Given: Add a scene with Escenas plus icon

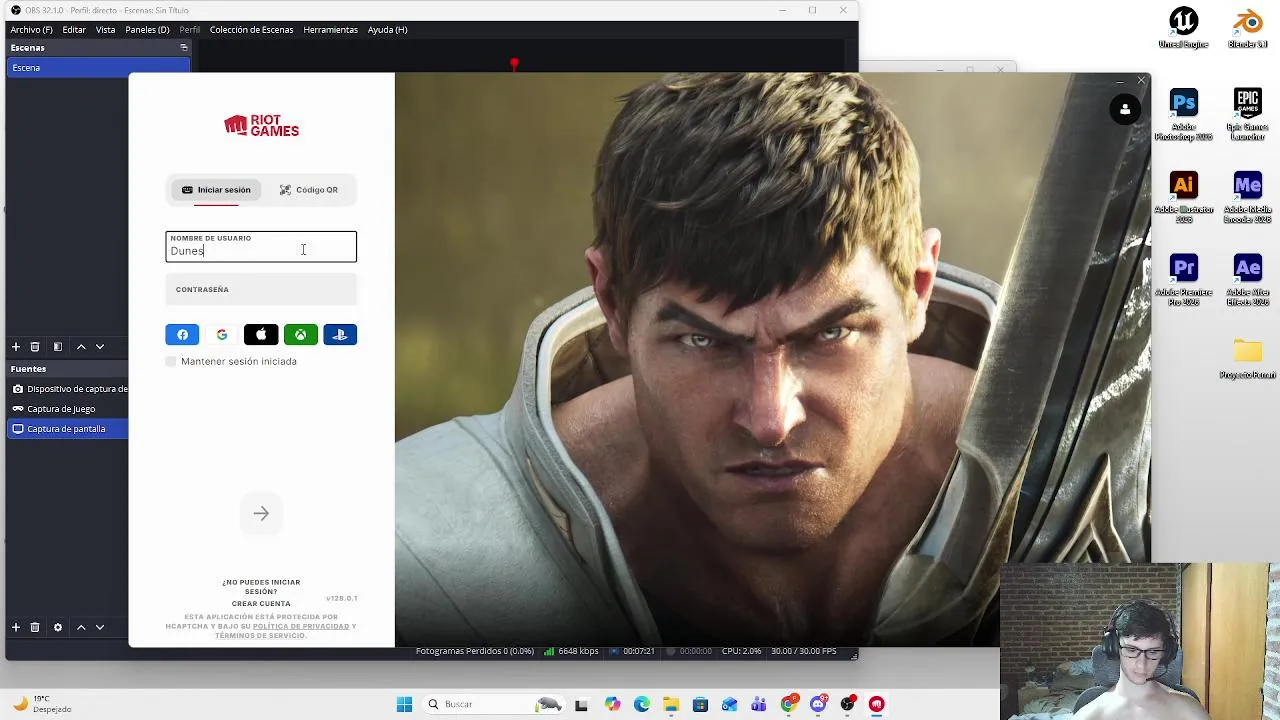Looking at the screenshot, I should pos(16,347).
